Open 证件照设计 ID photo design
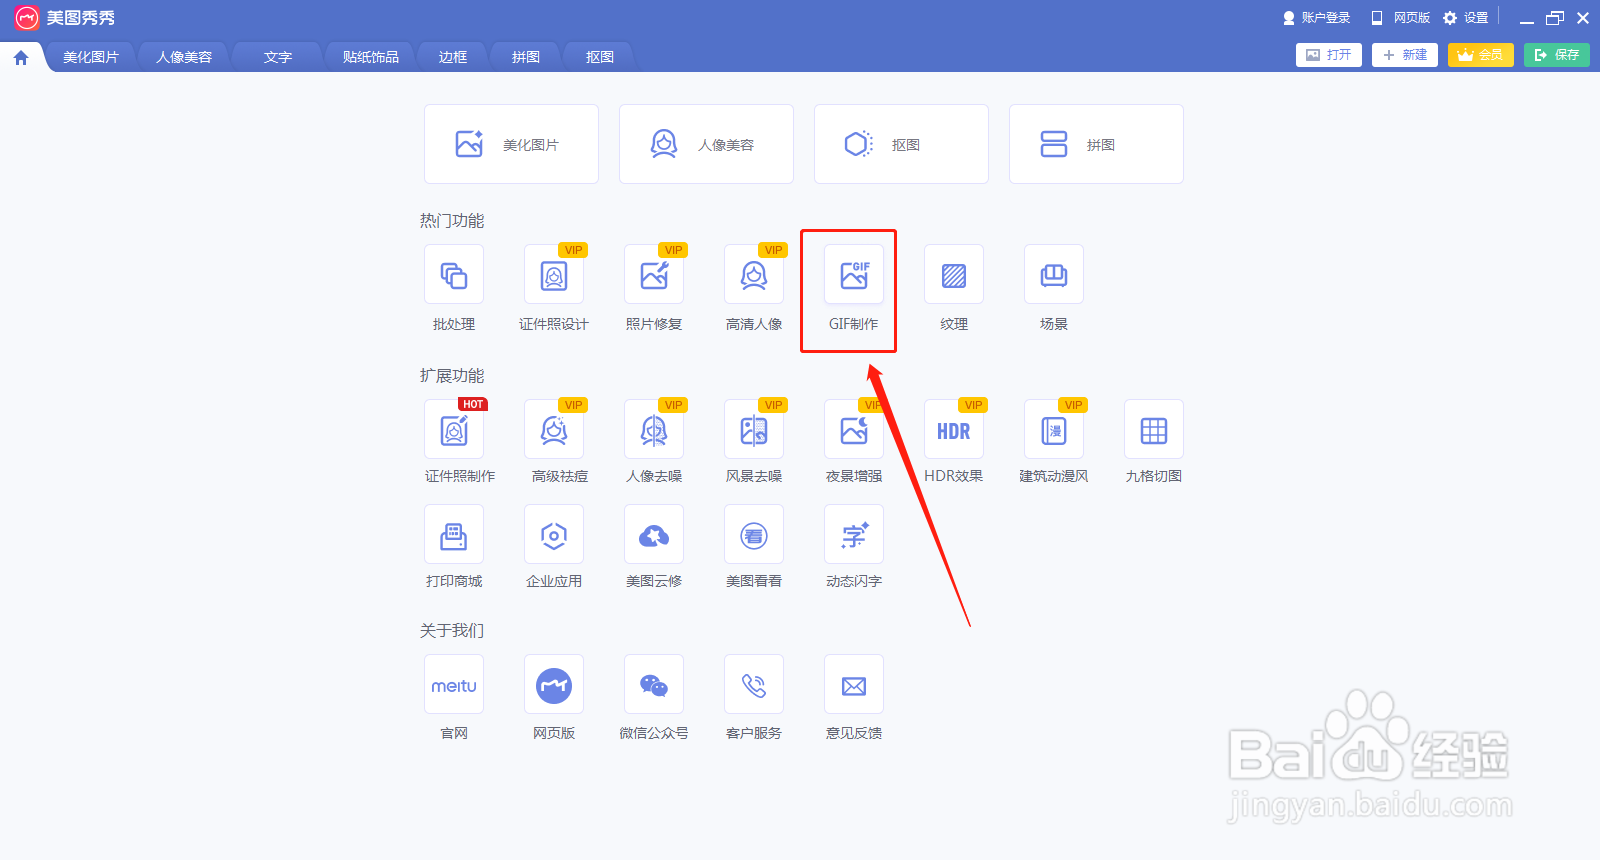The image size is (1600, 860). [554, 275]
